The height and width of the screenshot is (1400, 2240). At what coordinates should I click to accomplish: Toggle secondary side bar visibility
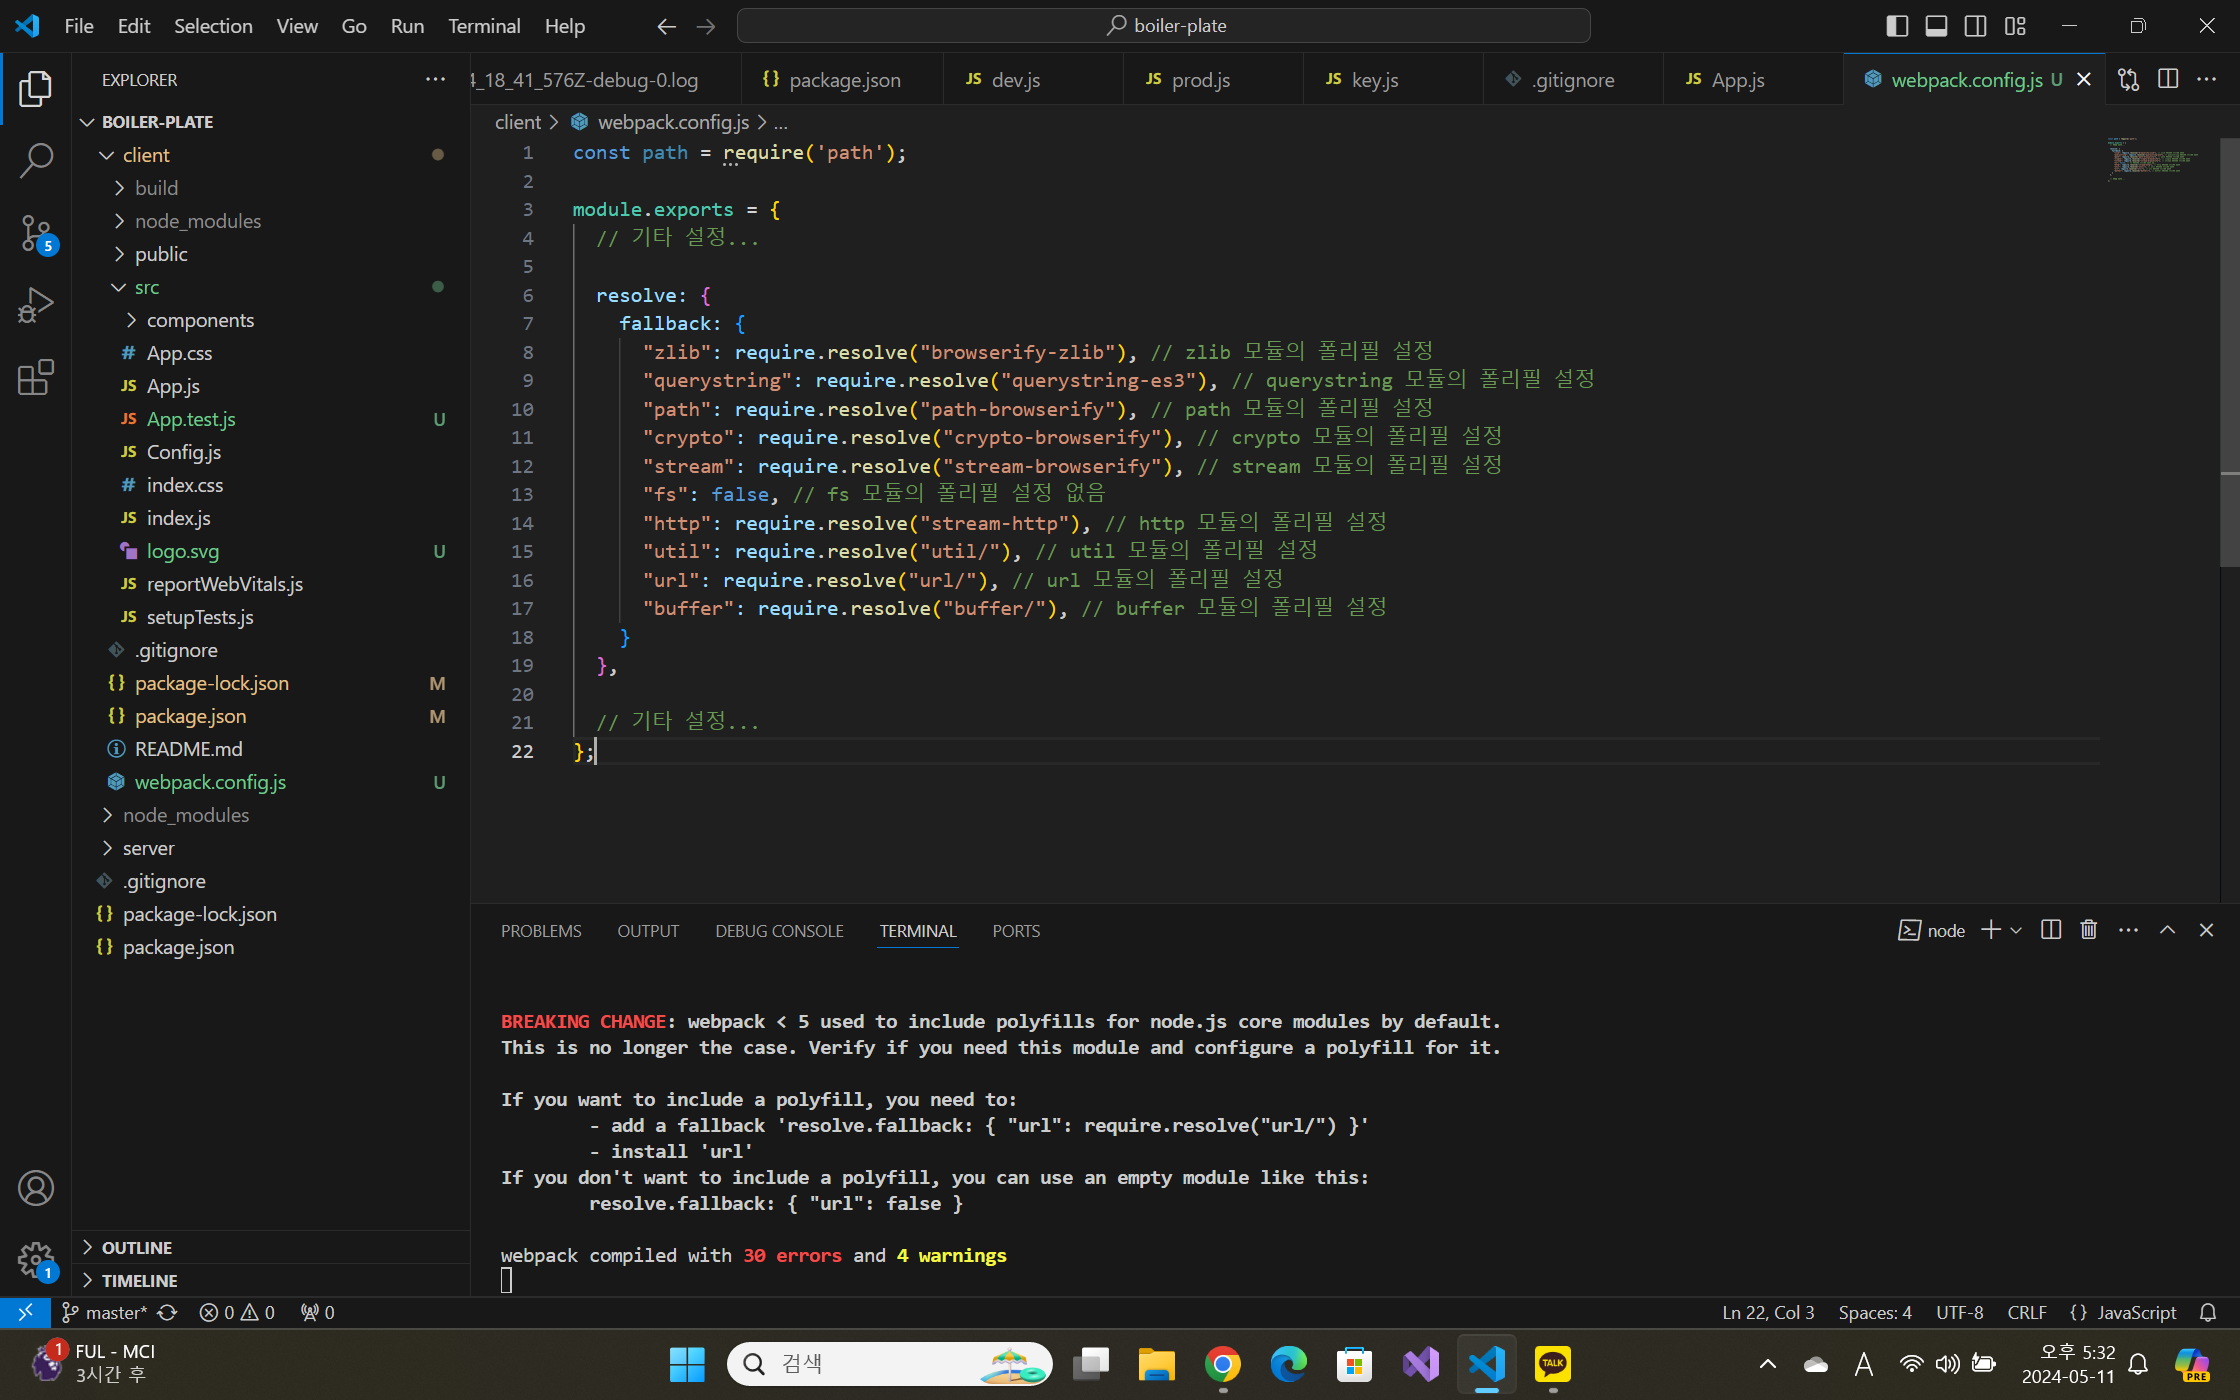[1975, 26]
